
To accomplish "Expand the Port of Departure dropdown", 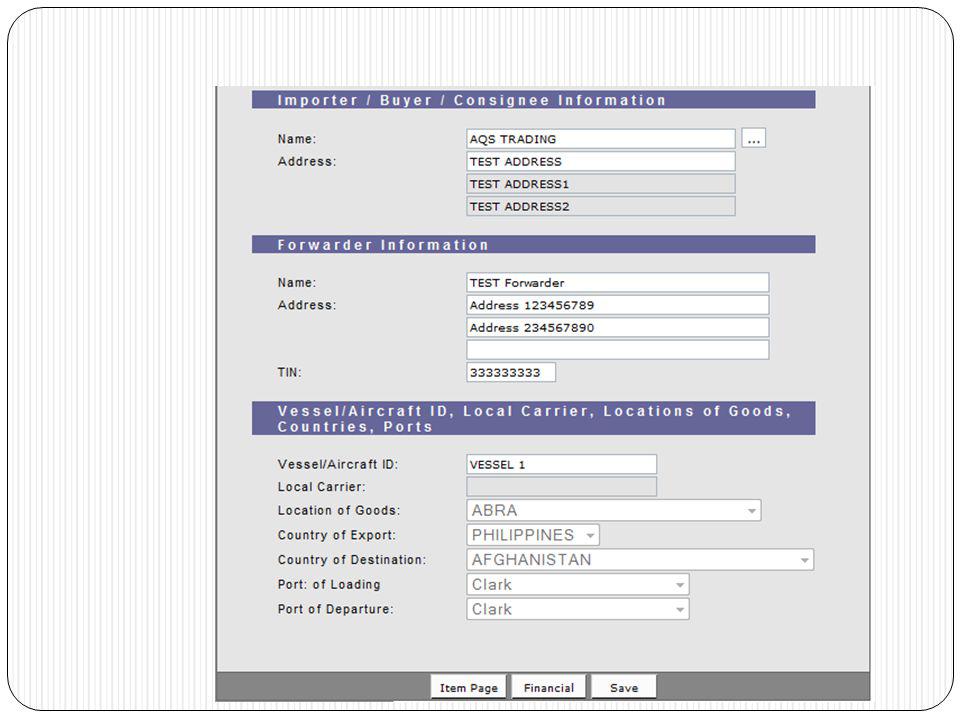I will point(577,609).
